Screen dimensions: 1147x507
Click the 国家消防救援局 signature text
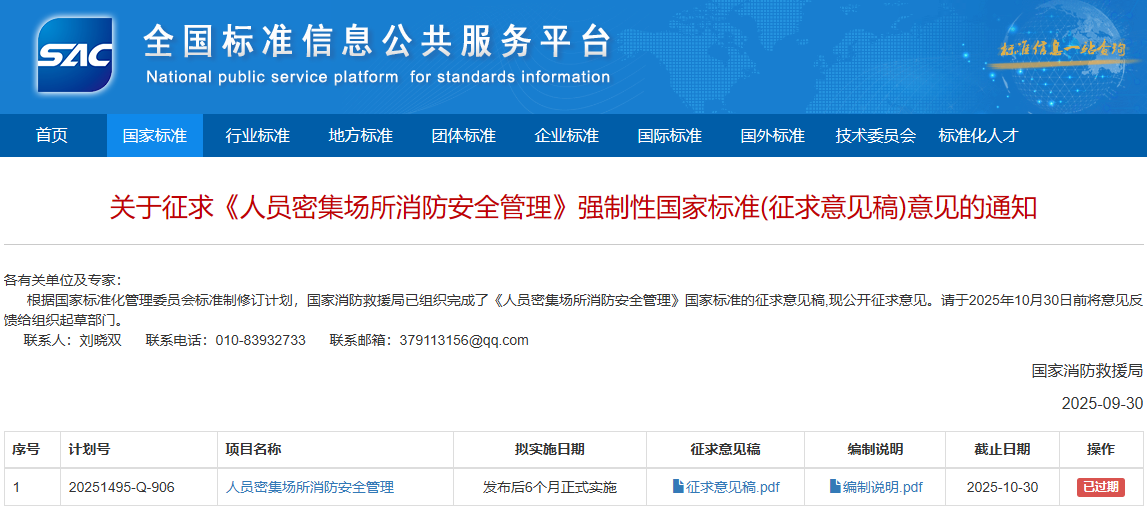1087,370
